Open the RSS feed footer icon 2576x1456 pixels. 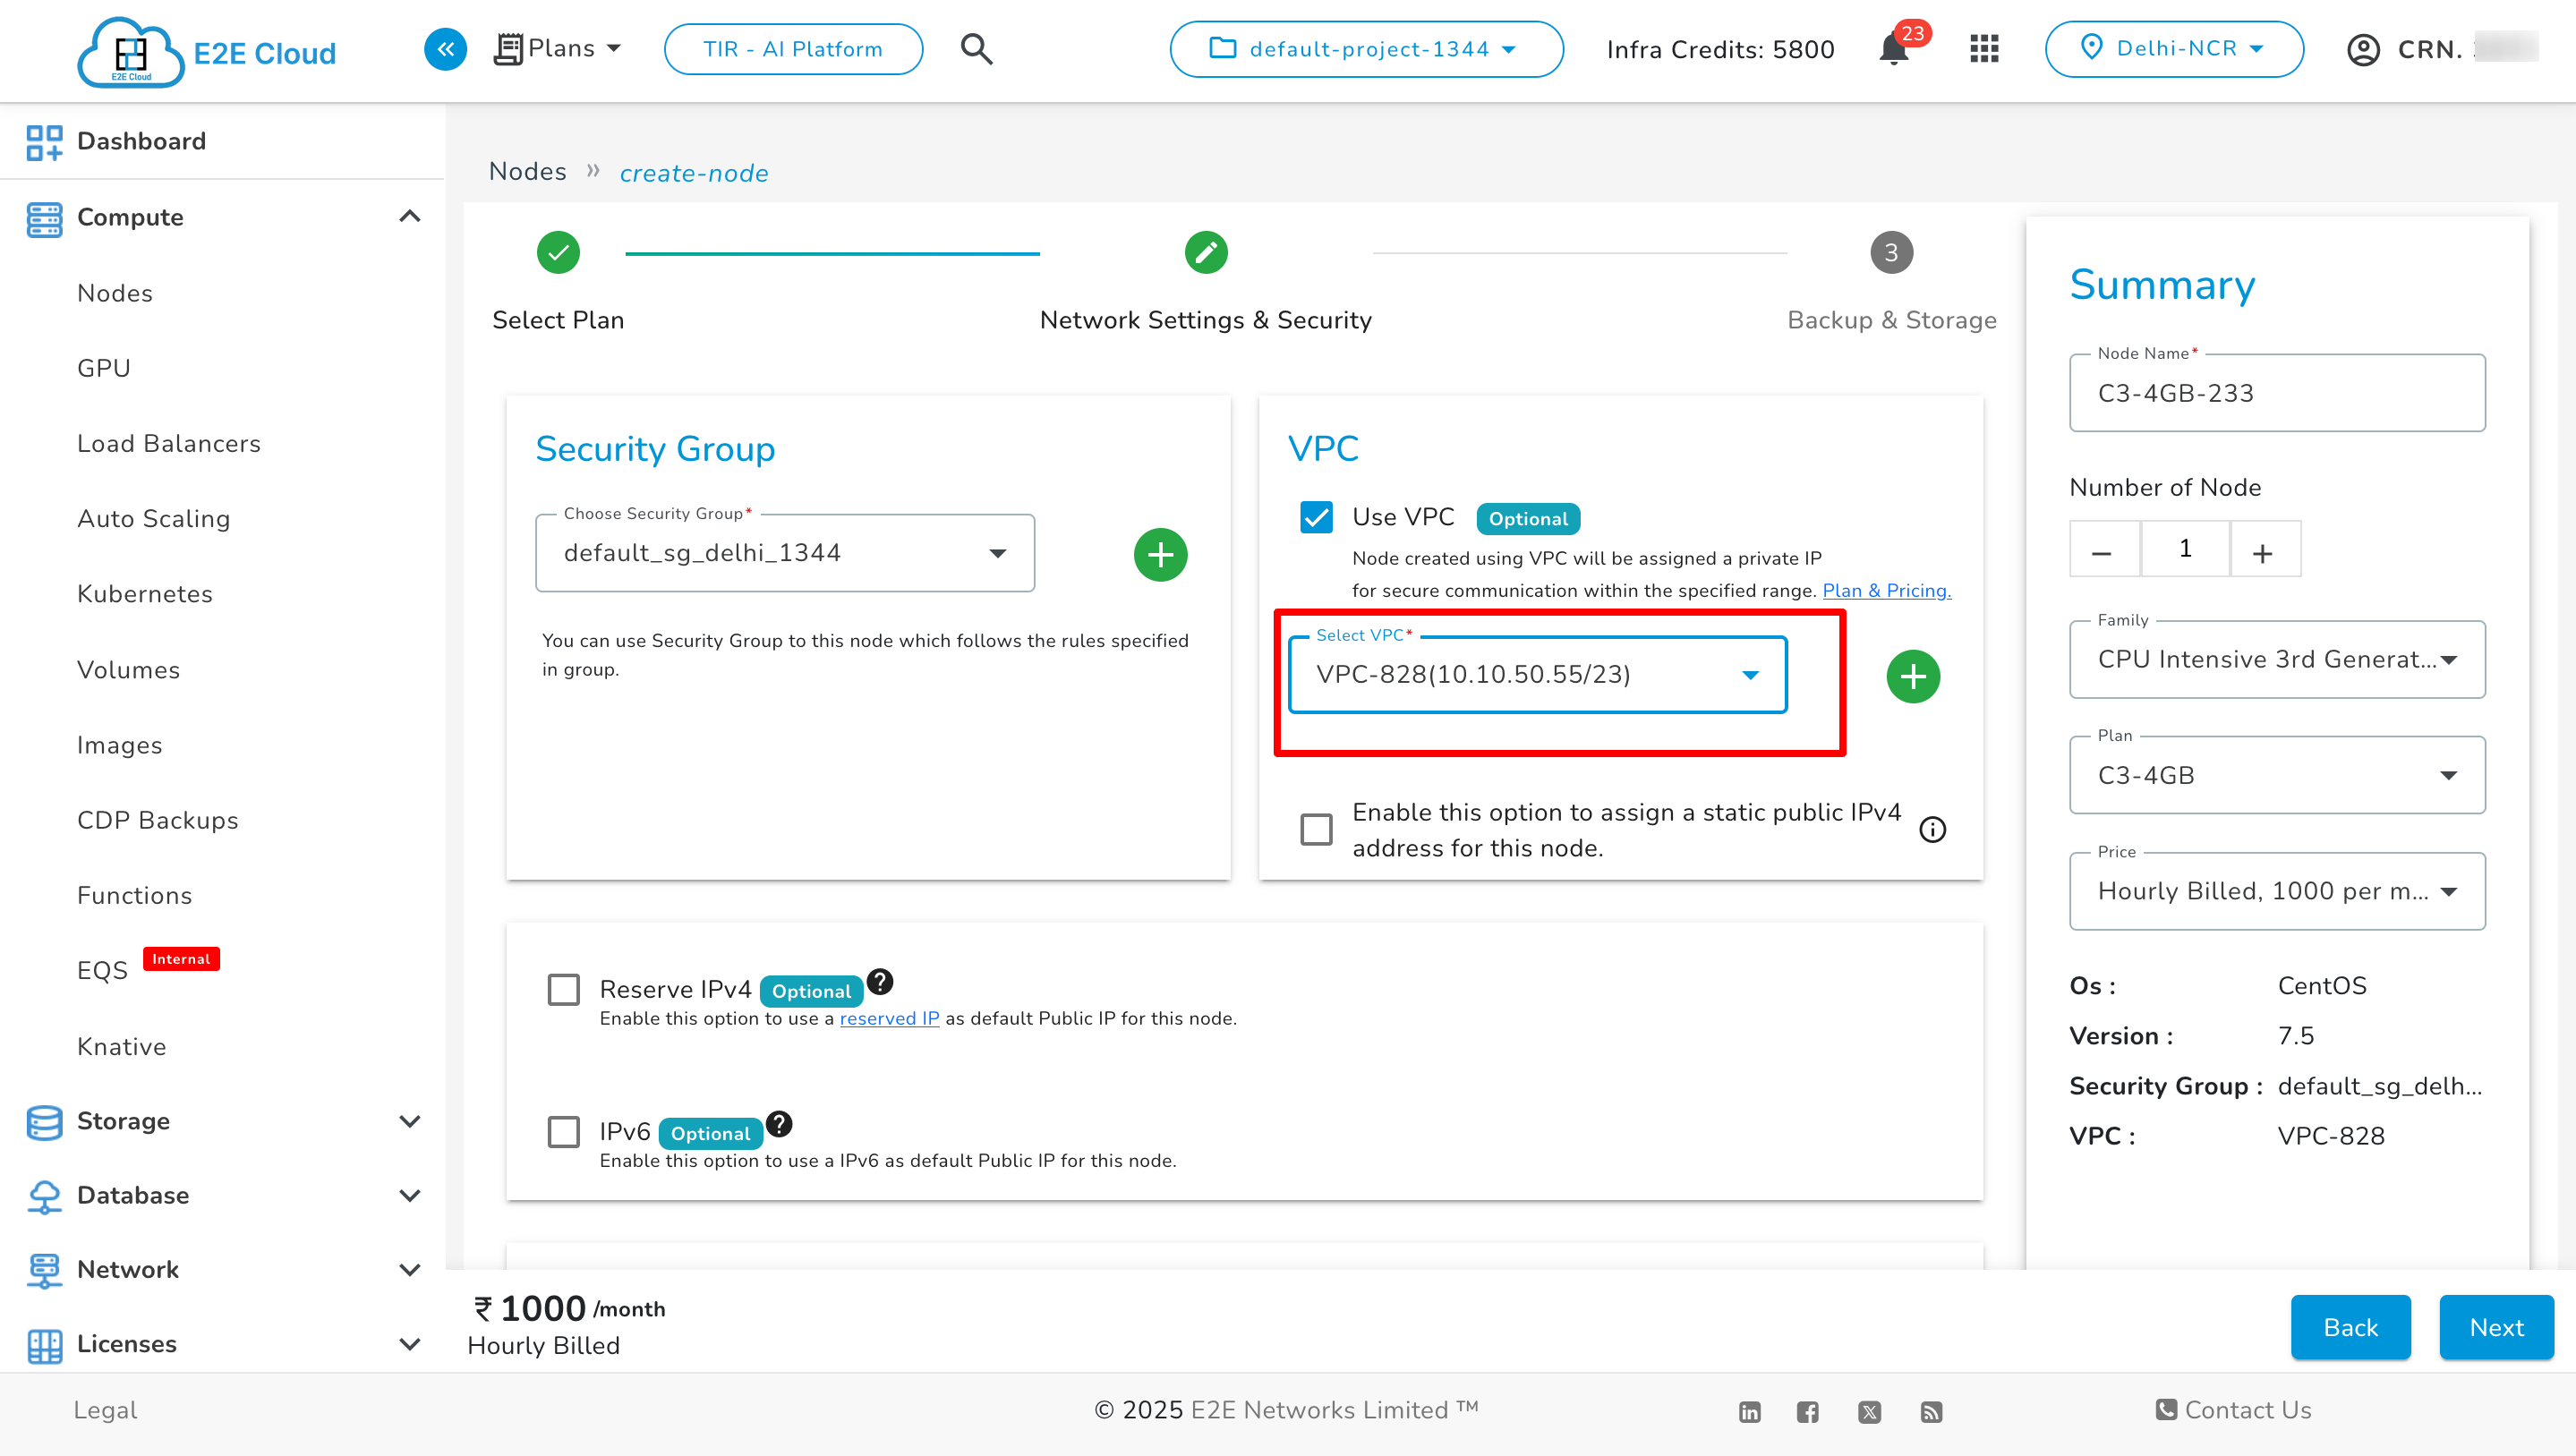[x=1931, y=1411]
